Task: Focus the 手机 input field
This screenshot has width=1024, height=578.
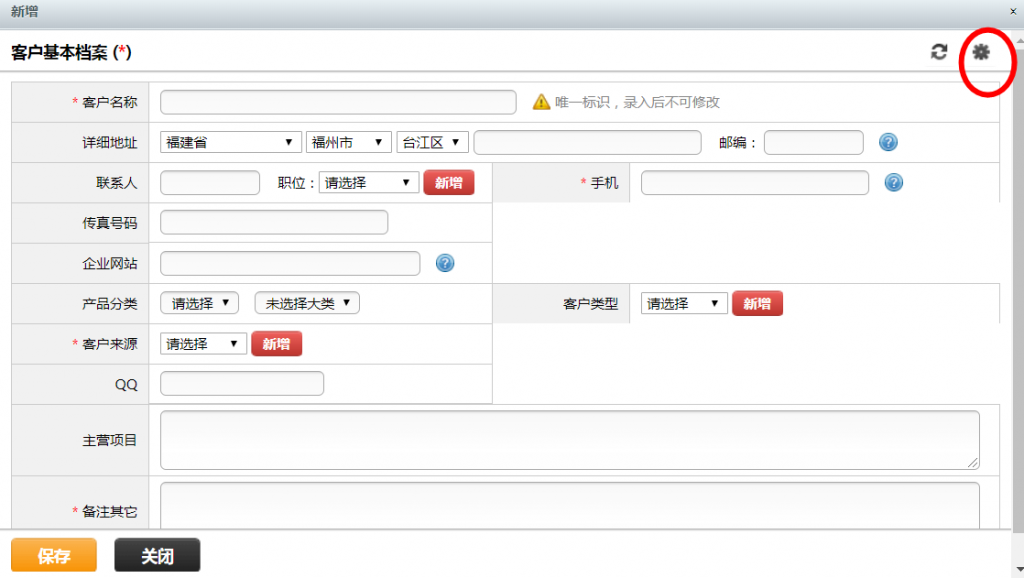Action: point(755,183)
